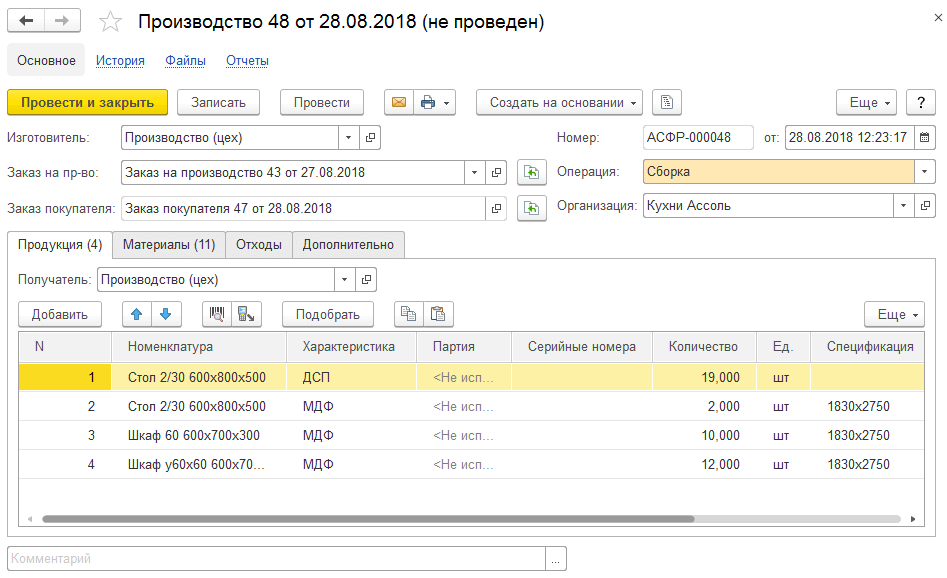The height and width of the screenshot is (578, 947).
Task: Switch to Основное section
Action: click(46, 60)
